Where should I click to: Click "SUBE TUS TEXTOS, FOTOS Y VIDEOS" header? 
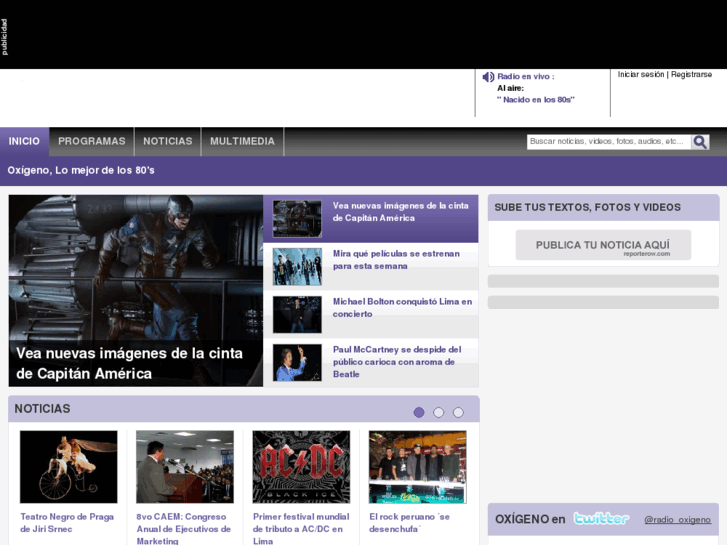coord(587,207)
